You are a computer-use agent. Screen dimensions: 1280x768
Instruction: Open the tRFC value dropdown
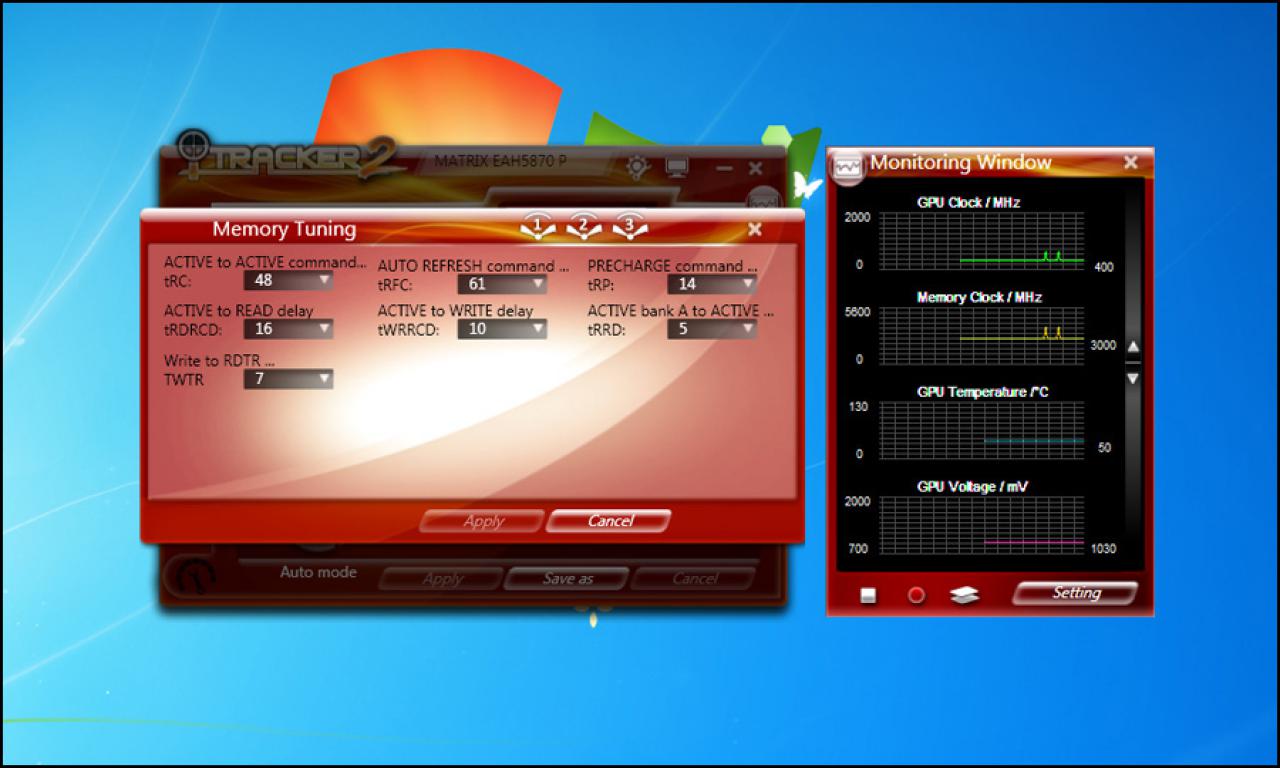pos(502,284)
